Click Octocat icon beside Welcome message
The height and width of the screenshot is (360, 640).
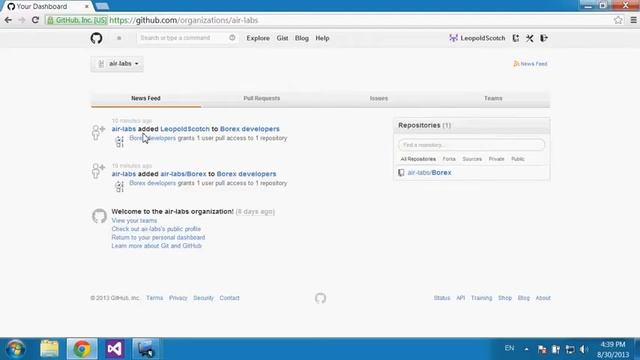[99, 216]
